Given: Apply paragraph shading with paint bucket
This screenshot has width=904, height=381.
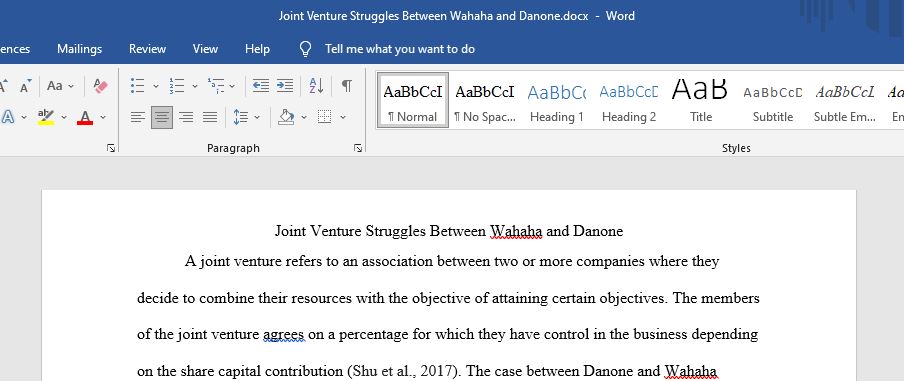Looking at the screenshot, I should click(286, 118).
